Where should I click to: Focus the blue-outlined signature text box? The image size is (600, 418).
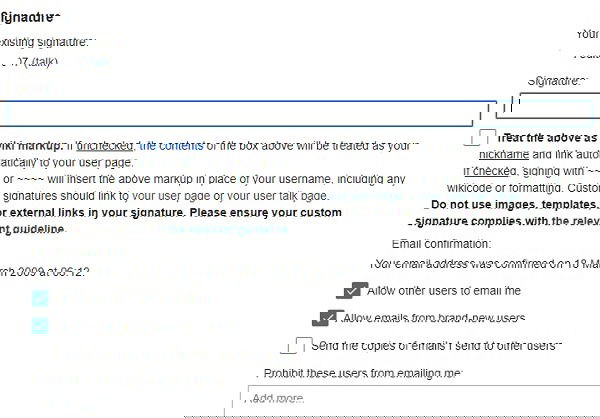click(x=249, y=113)
